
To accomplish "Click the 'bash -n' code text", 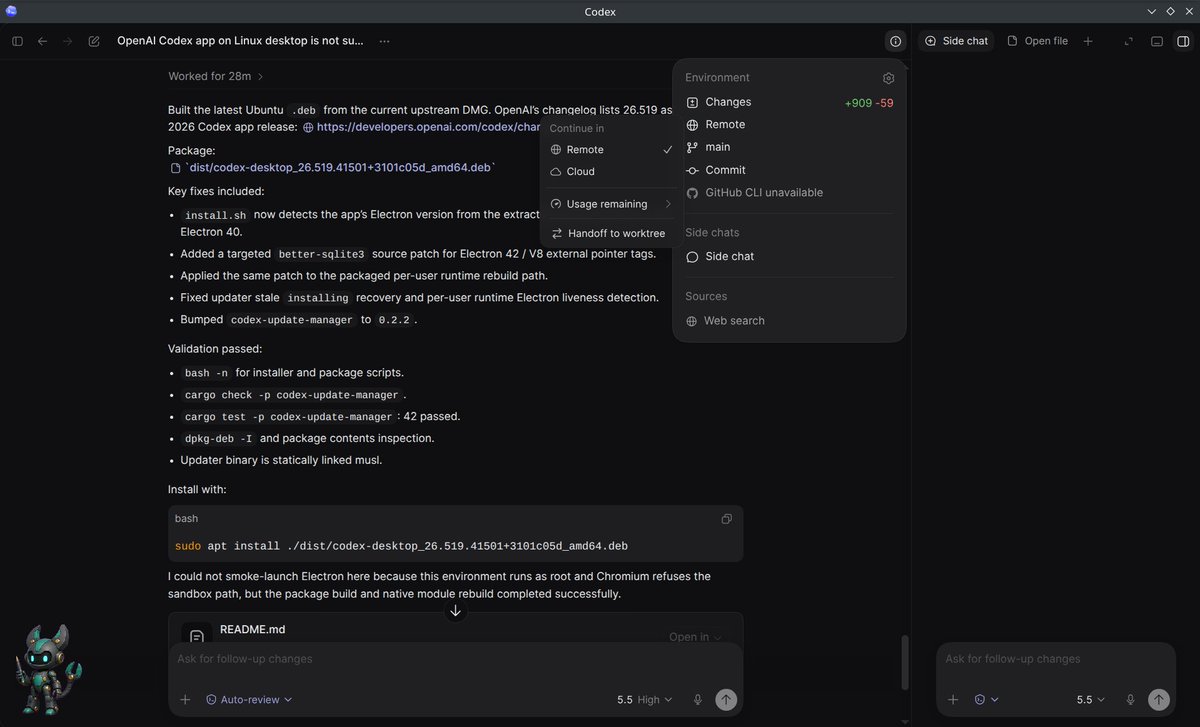I will (x=206, y=373).
